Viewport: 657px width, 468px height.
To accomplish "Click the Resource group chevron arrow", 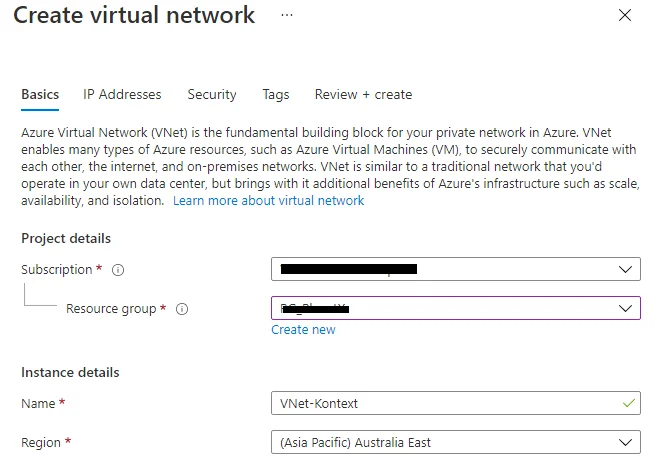I will click(626, 309).
